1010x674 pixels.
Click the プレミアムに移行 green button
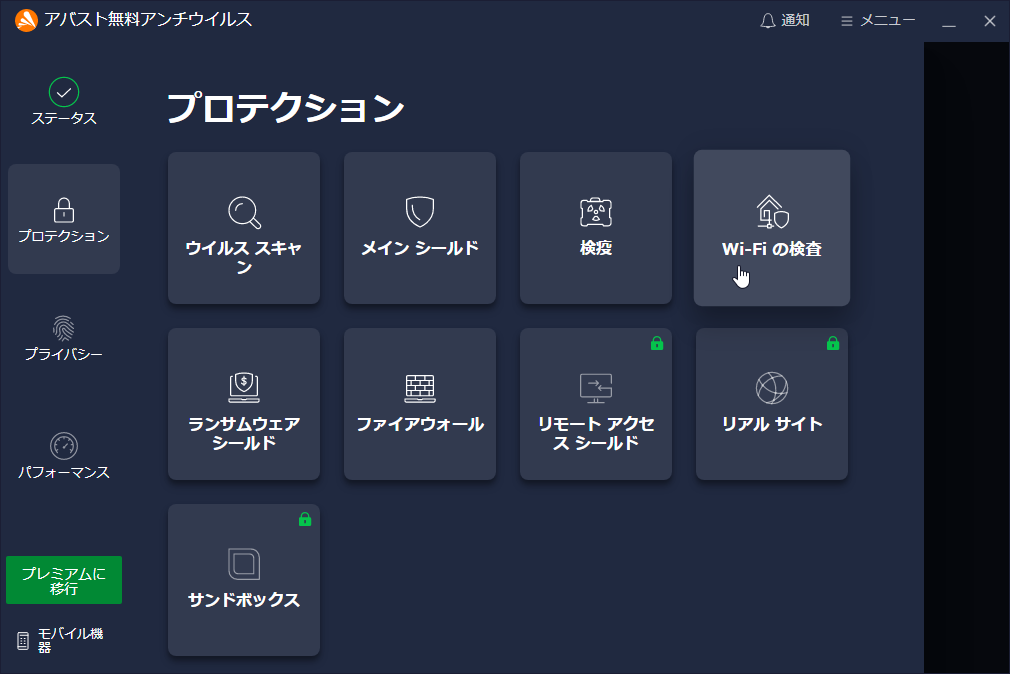coord(64,580)
